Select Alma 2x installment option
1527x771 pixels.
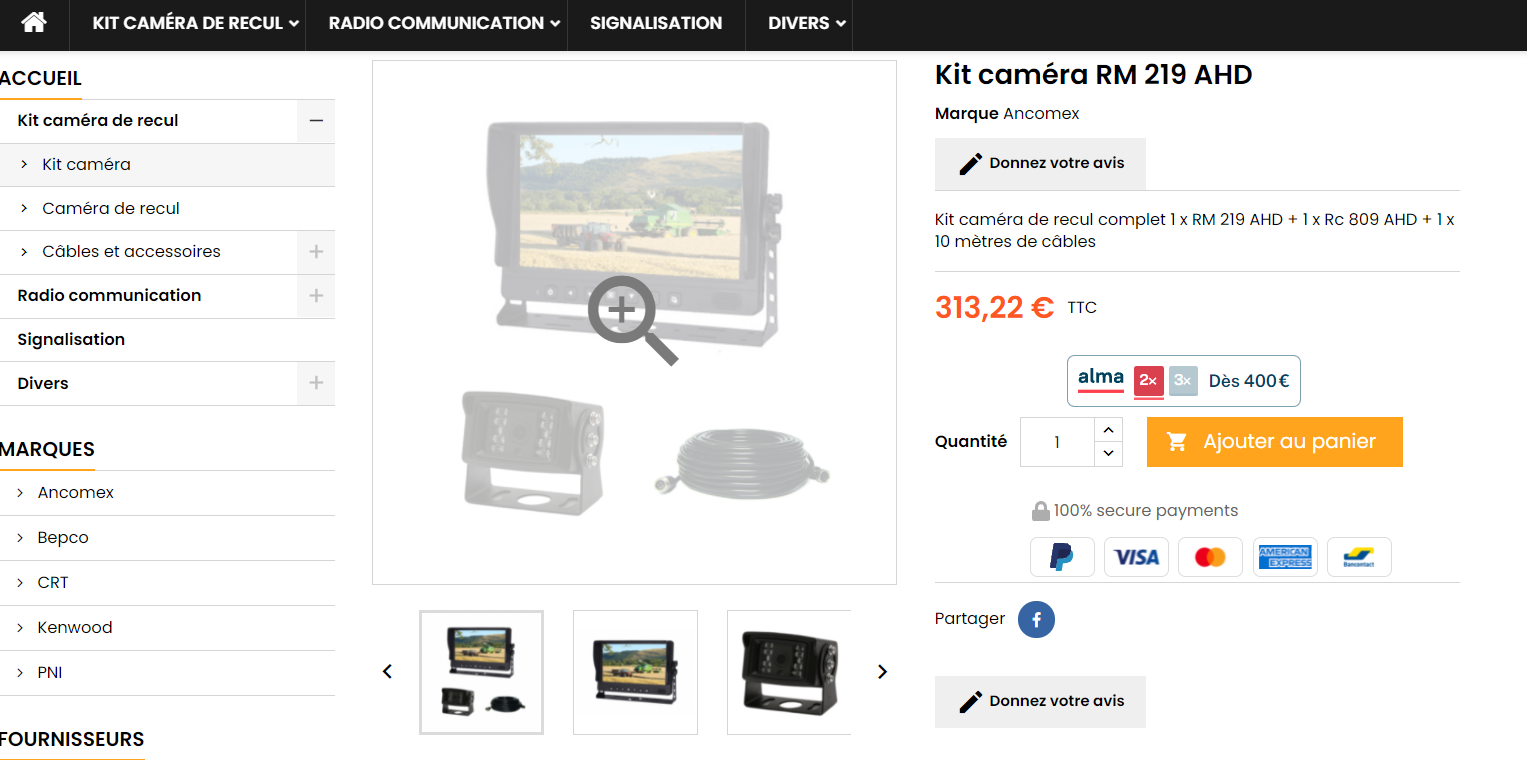point(1148,381)
